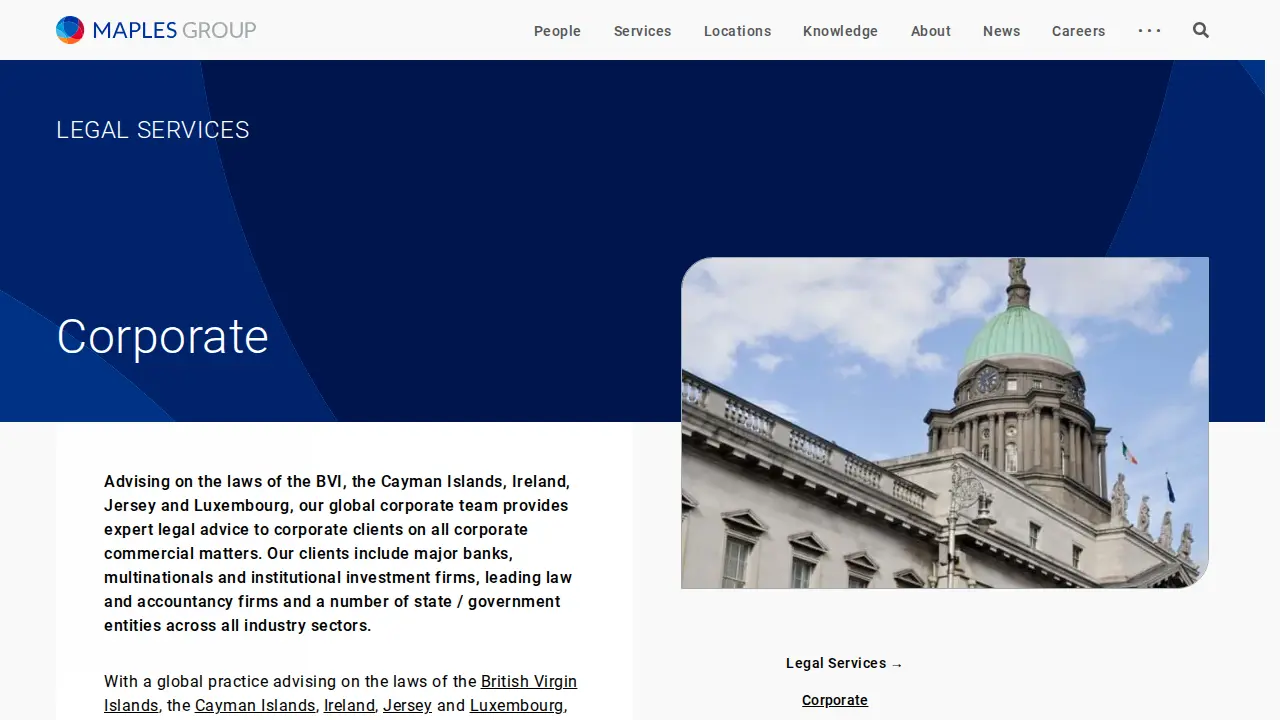The height and width of the screenshot is (720, 1280).
Task: Open the People menu
Action: [557, 31]
